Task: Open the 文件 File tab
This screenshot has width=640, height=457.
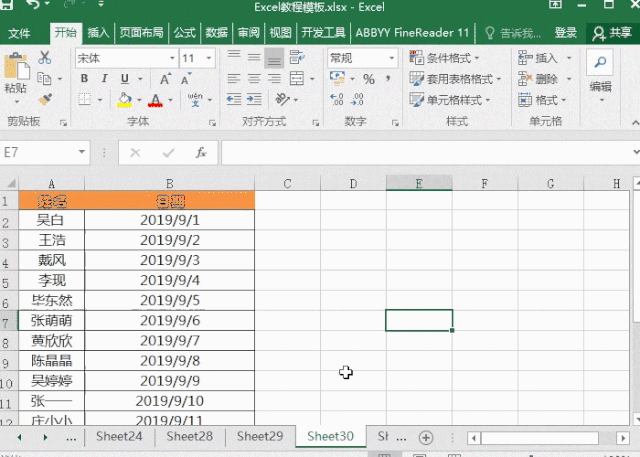Action: [x=19, y=33]
